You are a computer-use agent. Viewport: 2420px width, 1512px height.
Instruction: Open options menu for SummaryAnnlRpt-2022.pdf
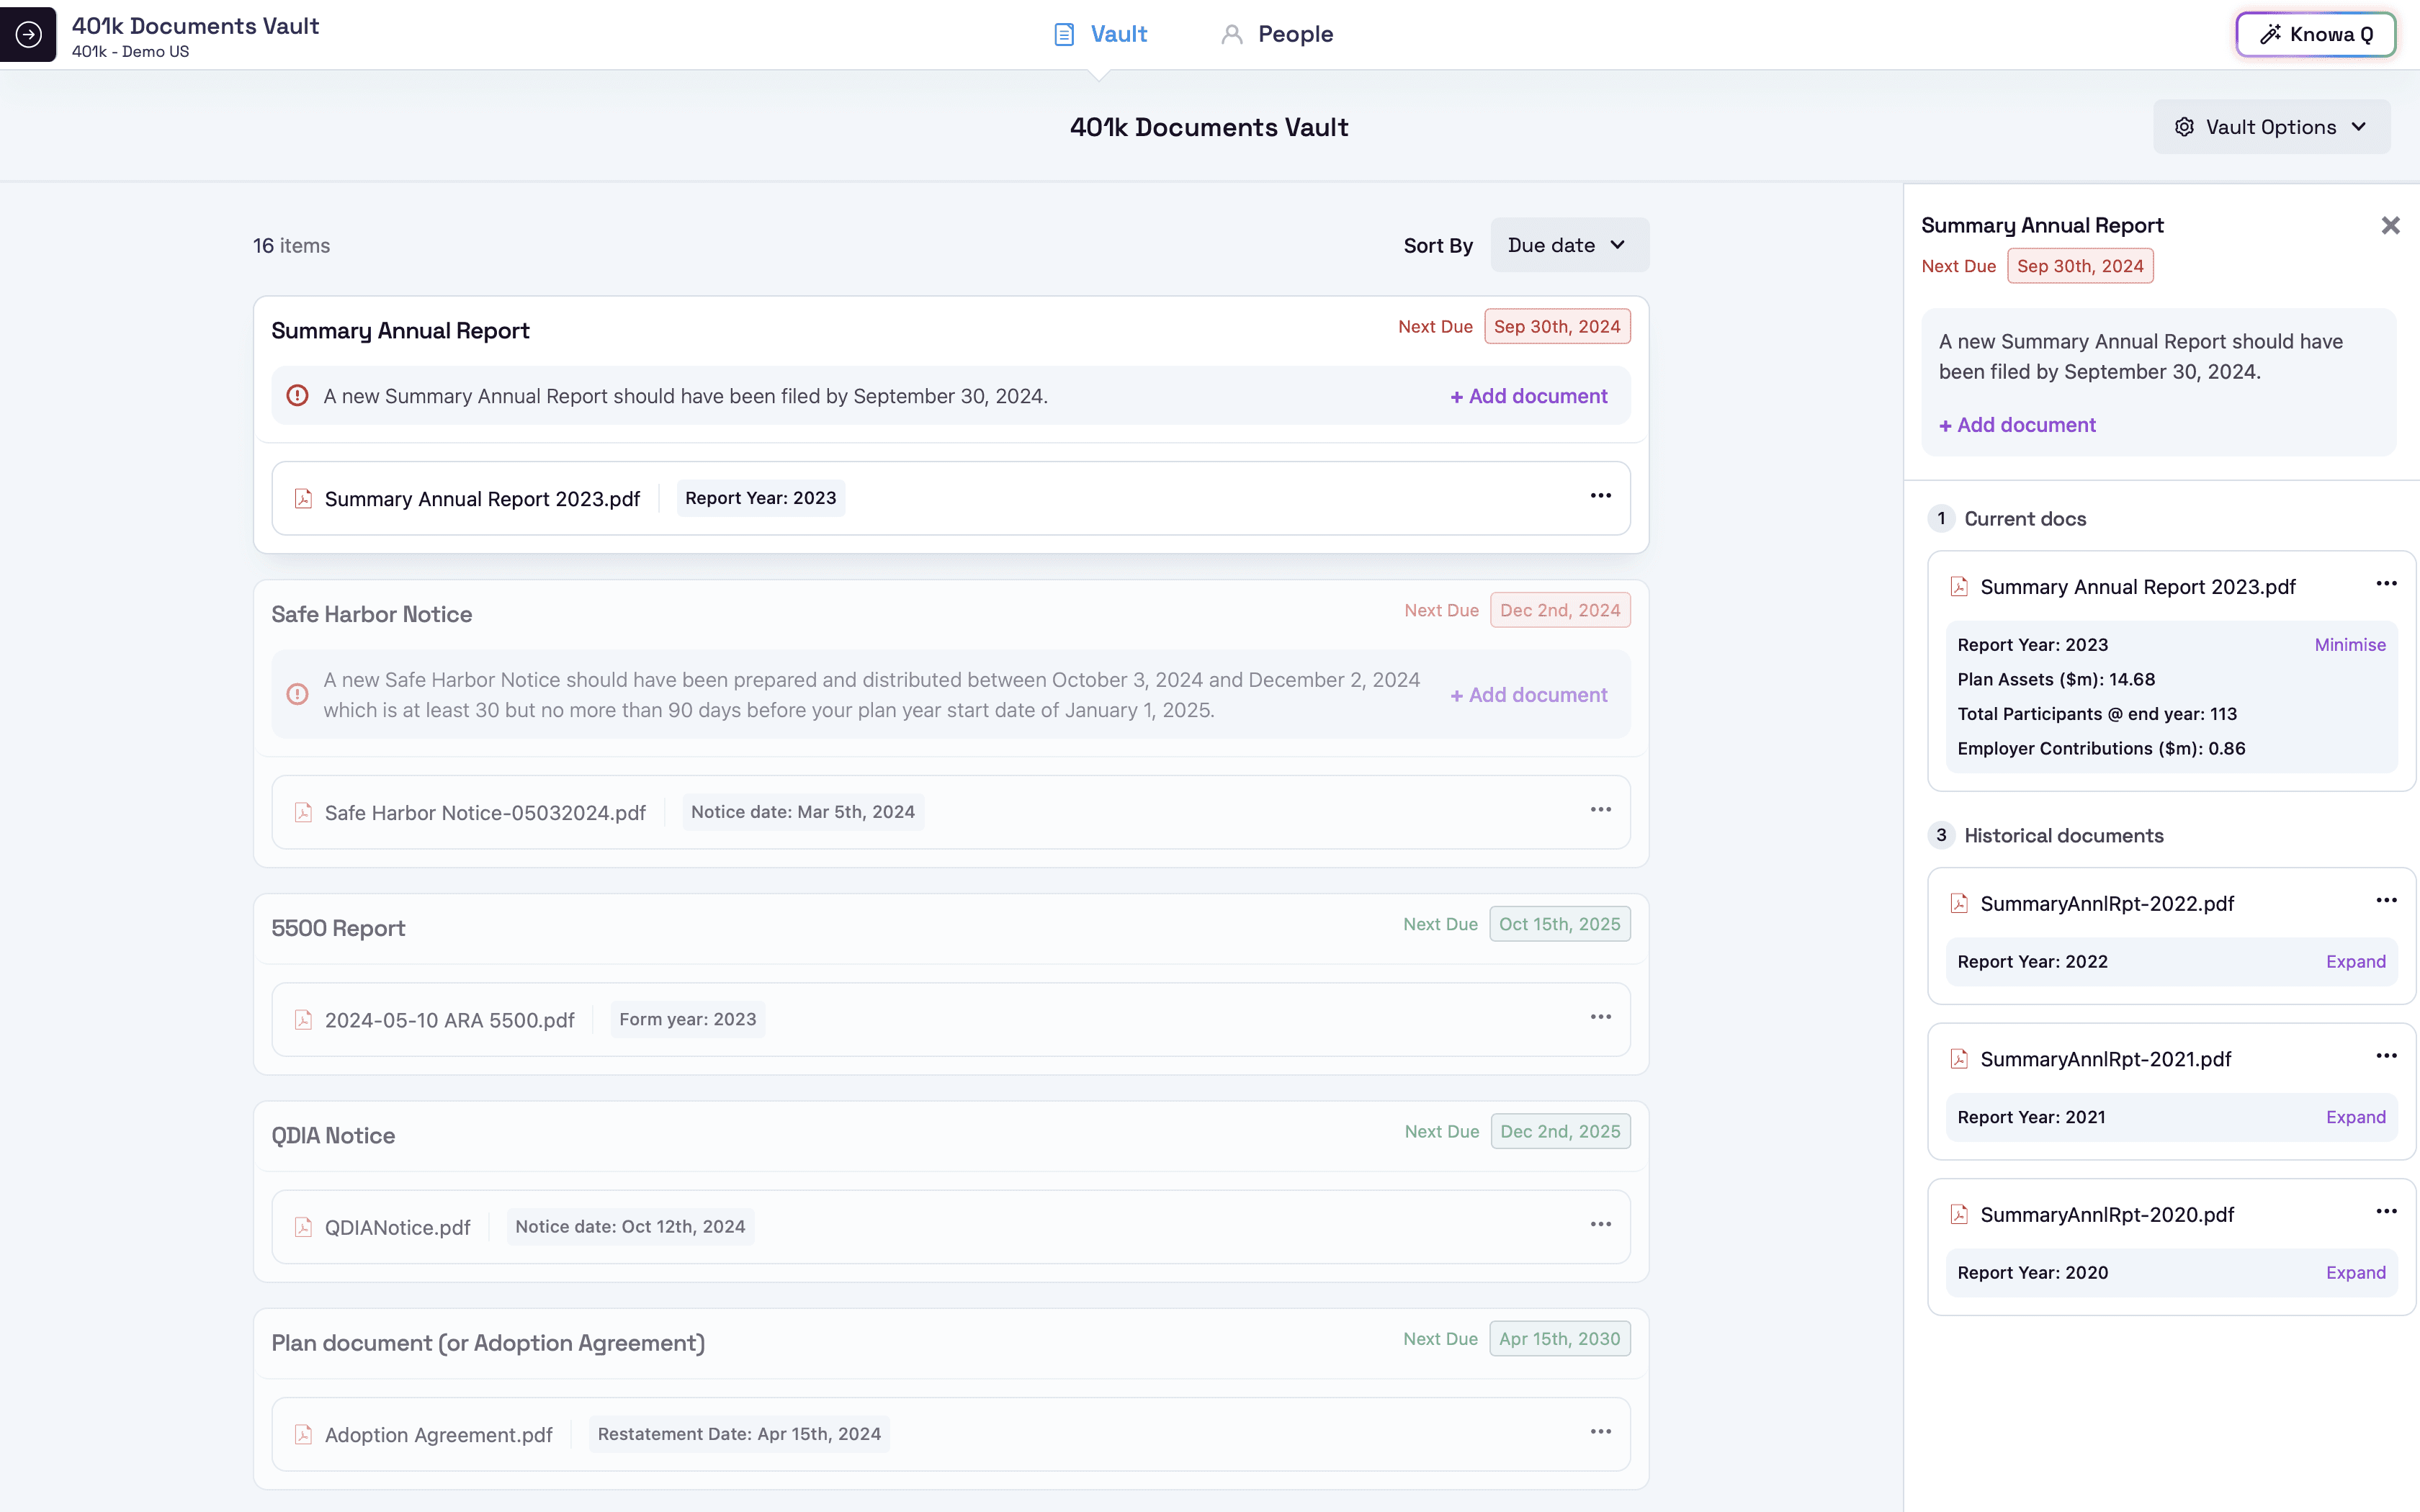2386,900
